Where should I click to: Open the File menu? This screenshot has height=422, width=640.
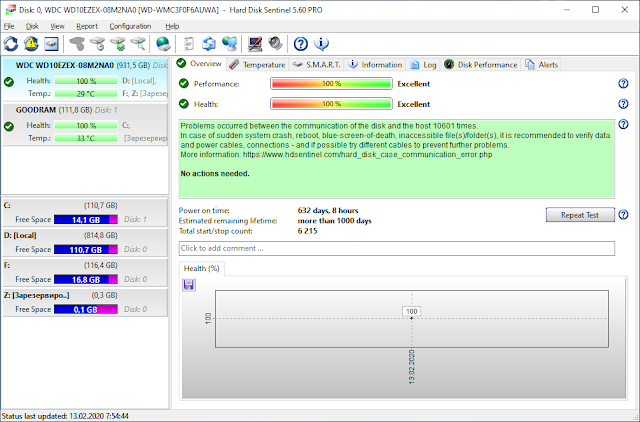[9, 26]
